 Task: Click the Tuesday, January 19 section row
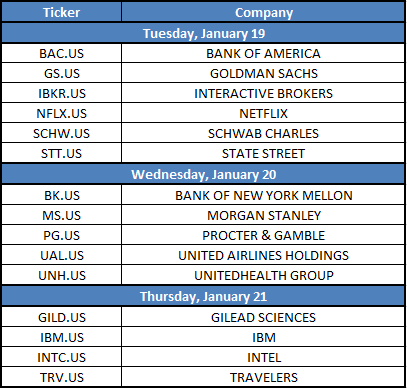[203, 33]
